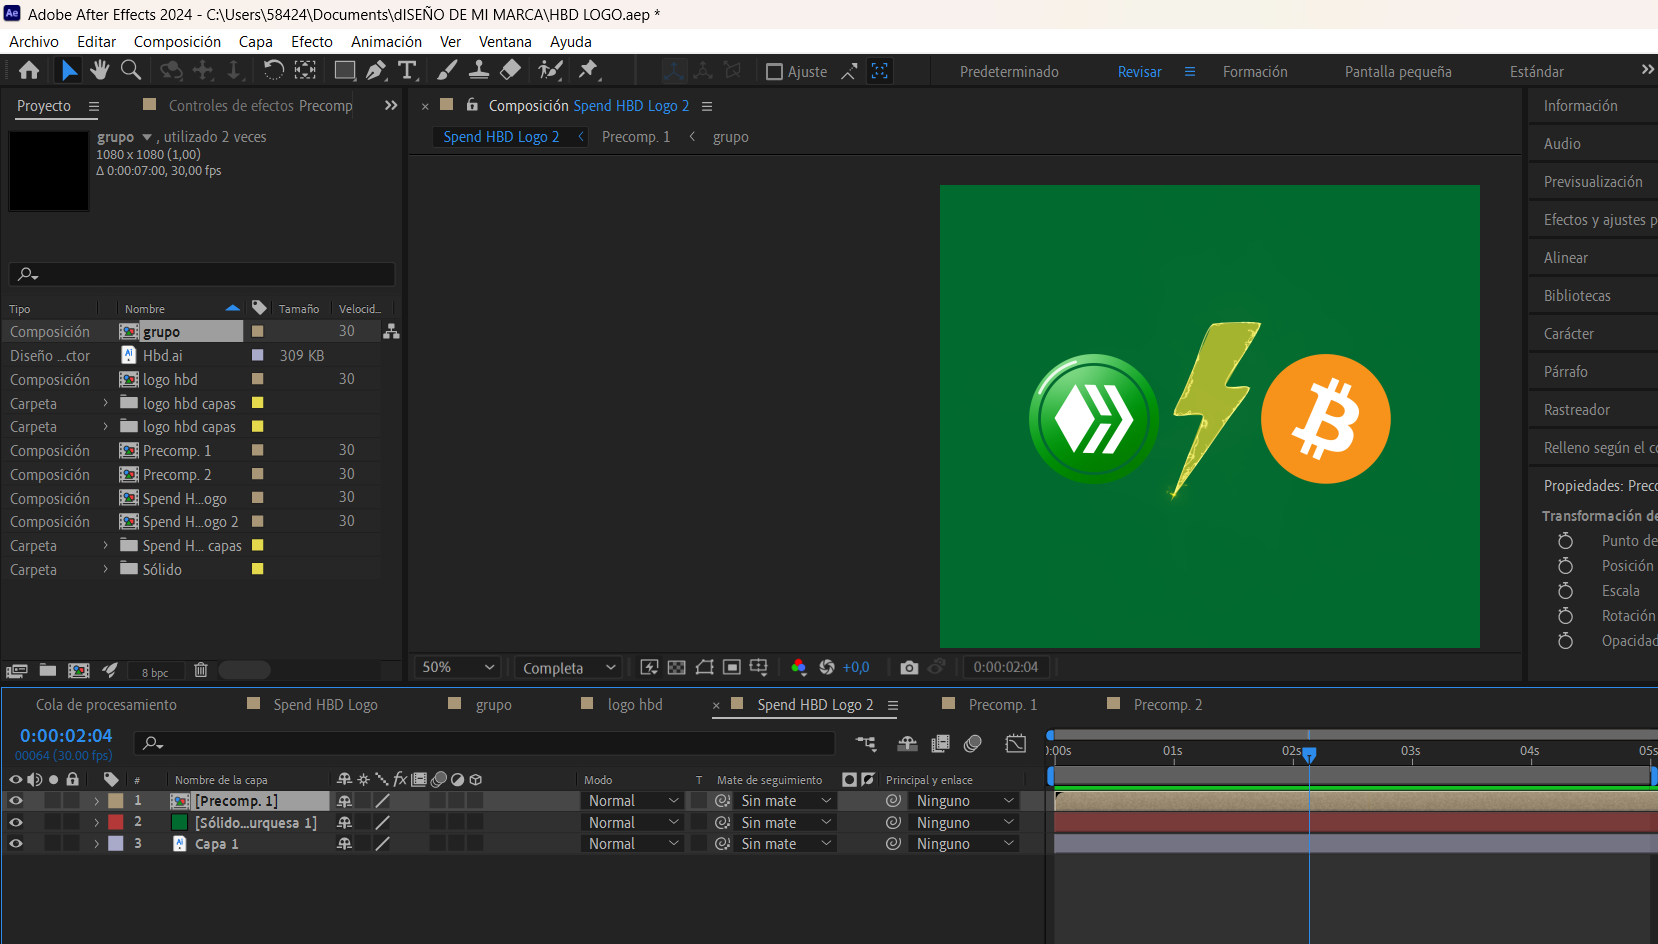Expand hidden panels with double chevron beside Controles
The image size is (1658, 944).
pyautogui.click(x=391, y=106)
